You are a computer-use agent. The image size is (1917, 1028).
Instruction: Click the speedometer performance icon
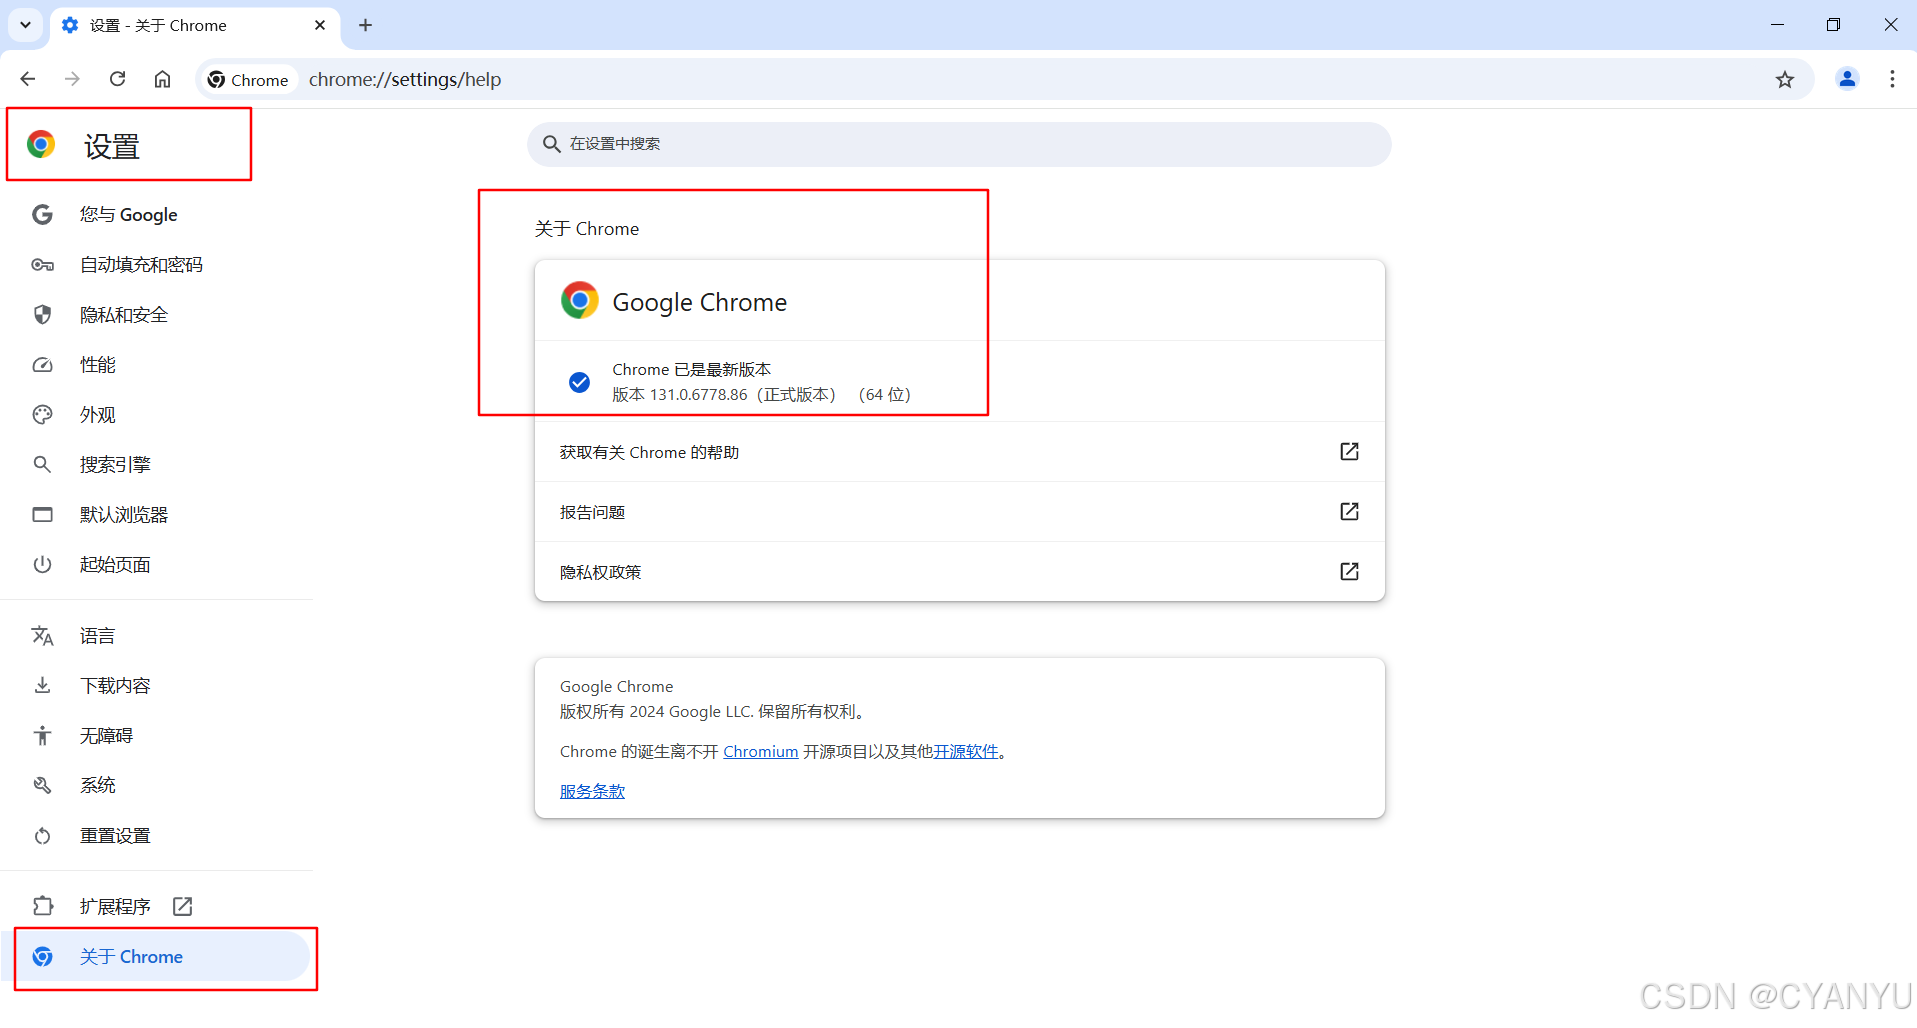click(42, 365)
